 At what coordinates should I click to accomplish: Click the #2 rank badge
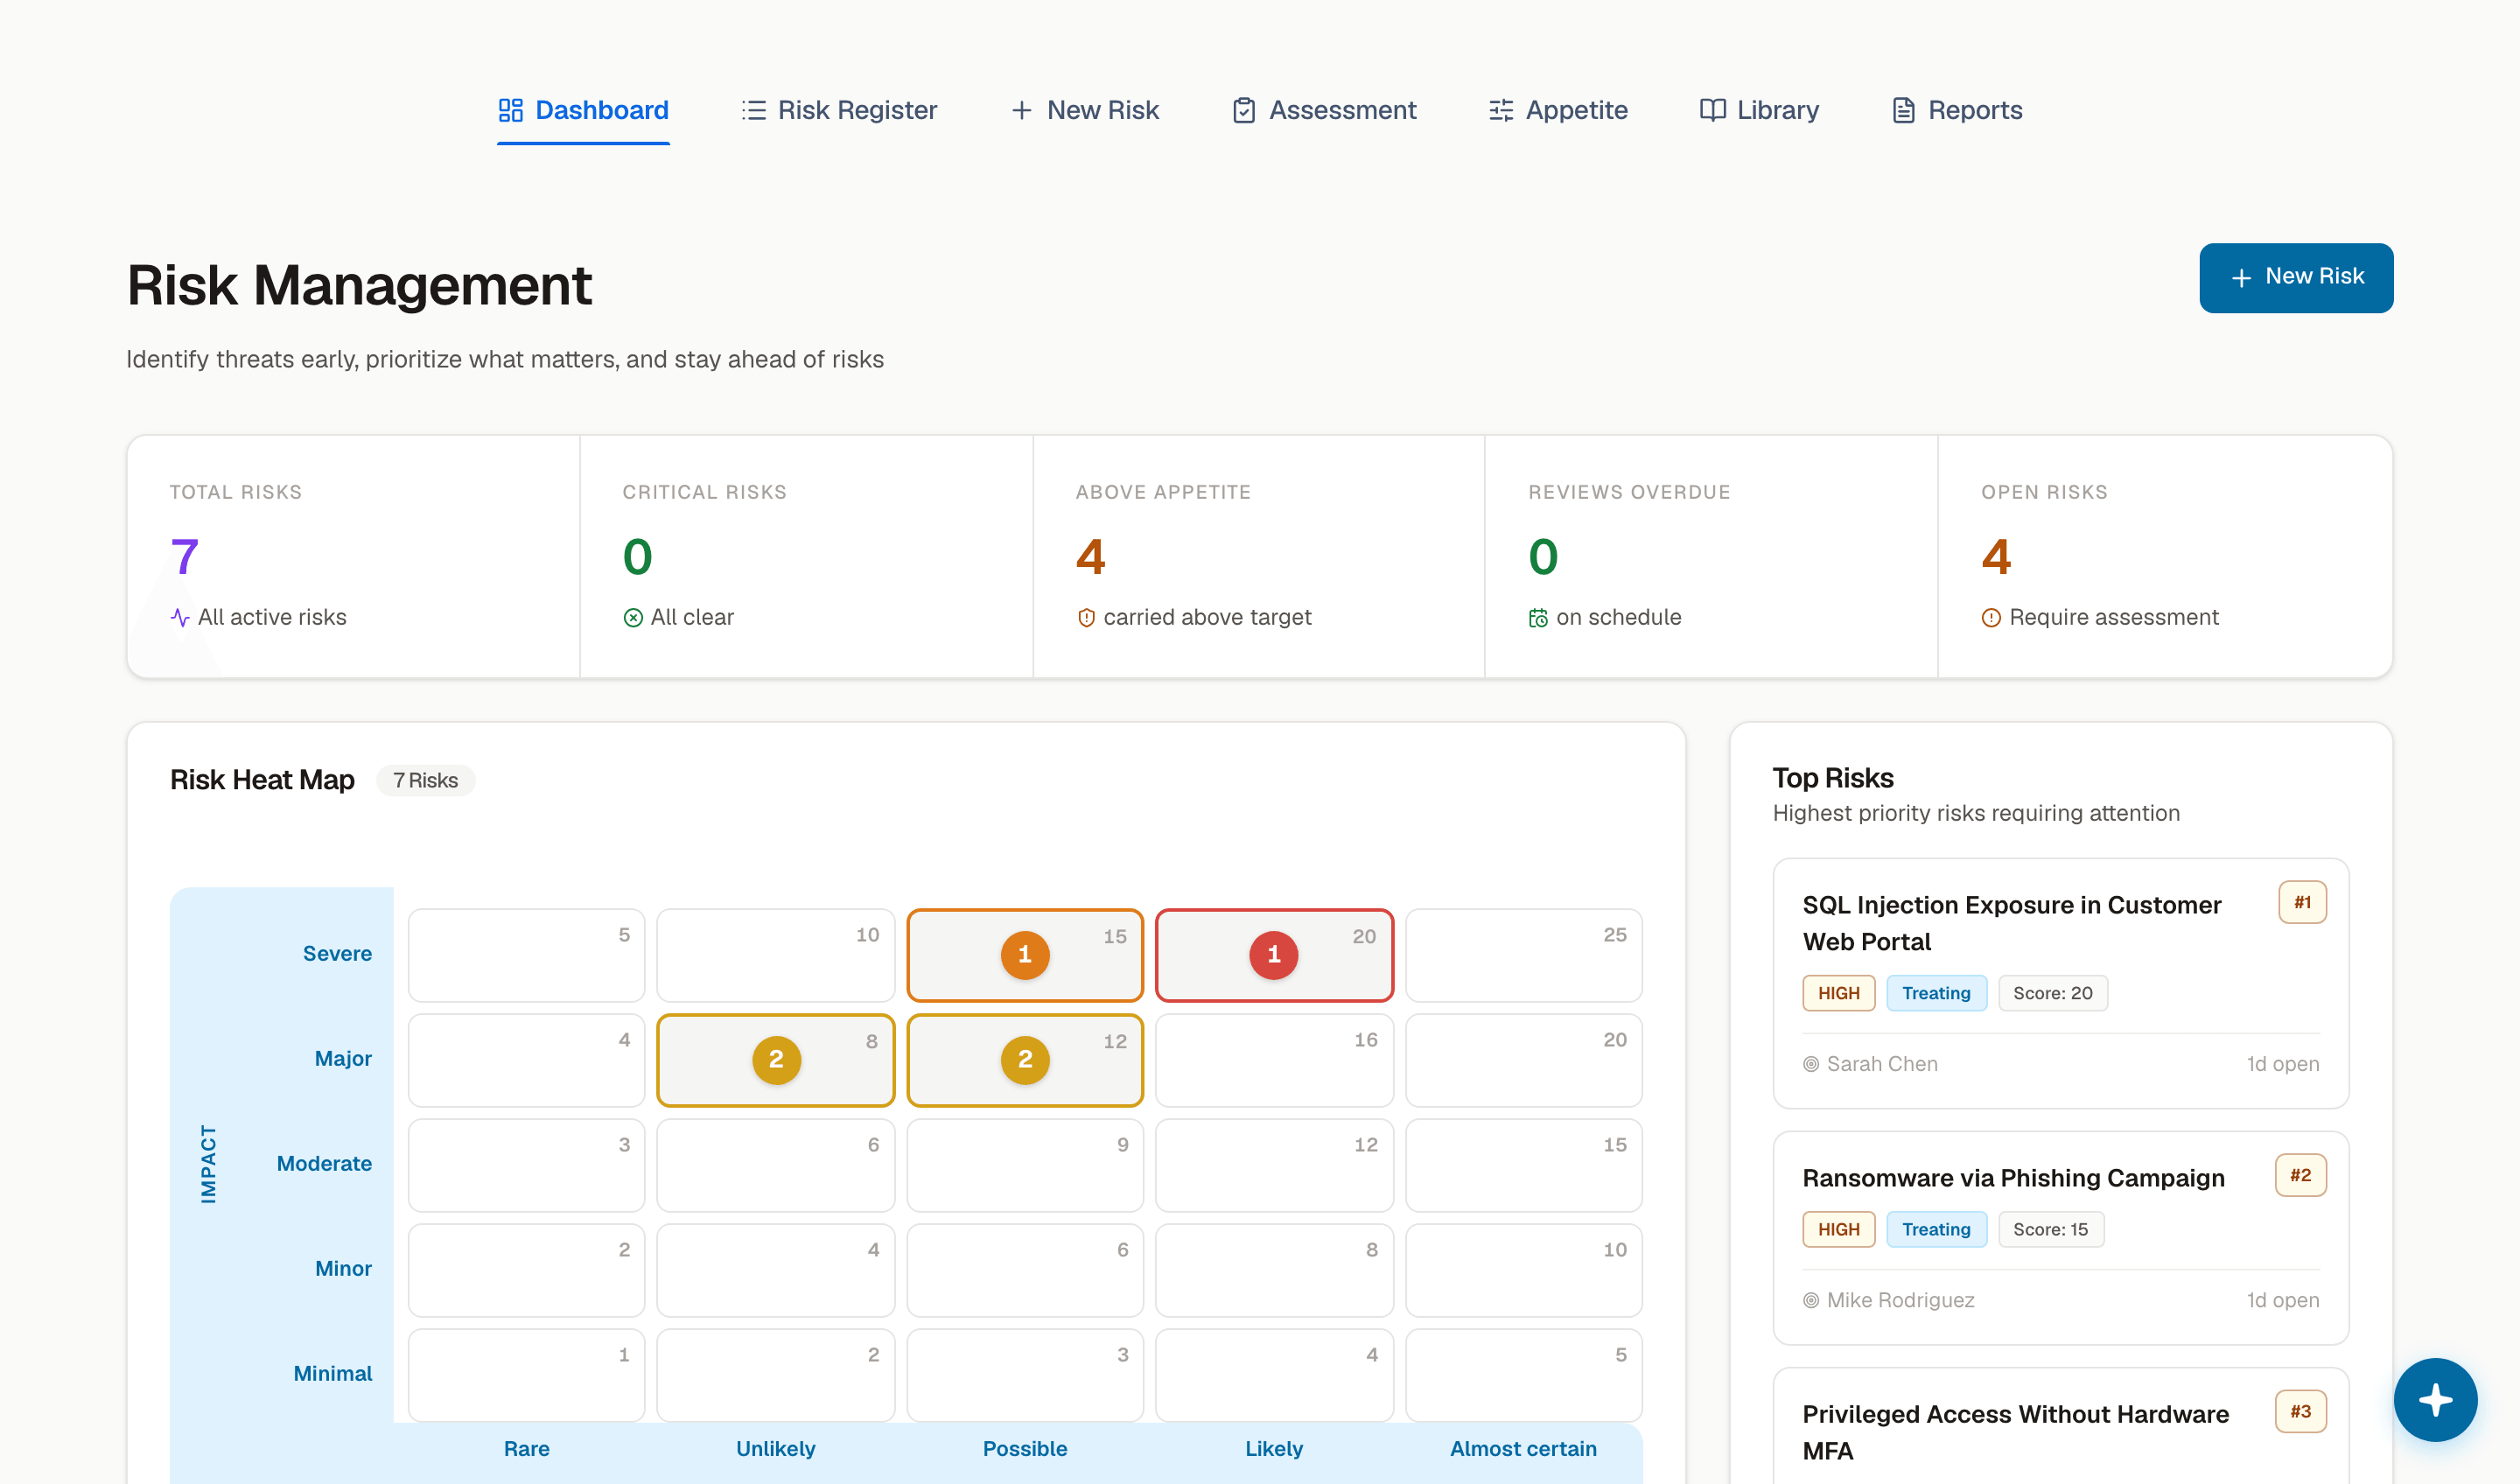(2300, 1175)
